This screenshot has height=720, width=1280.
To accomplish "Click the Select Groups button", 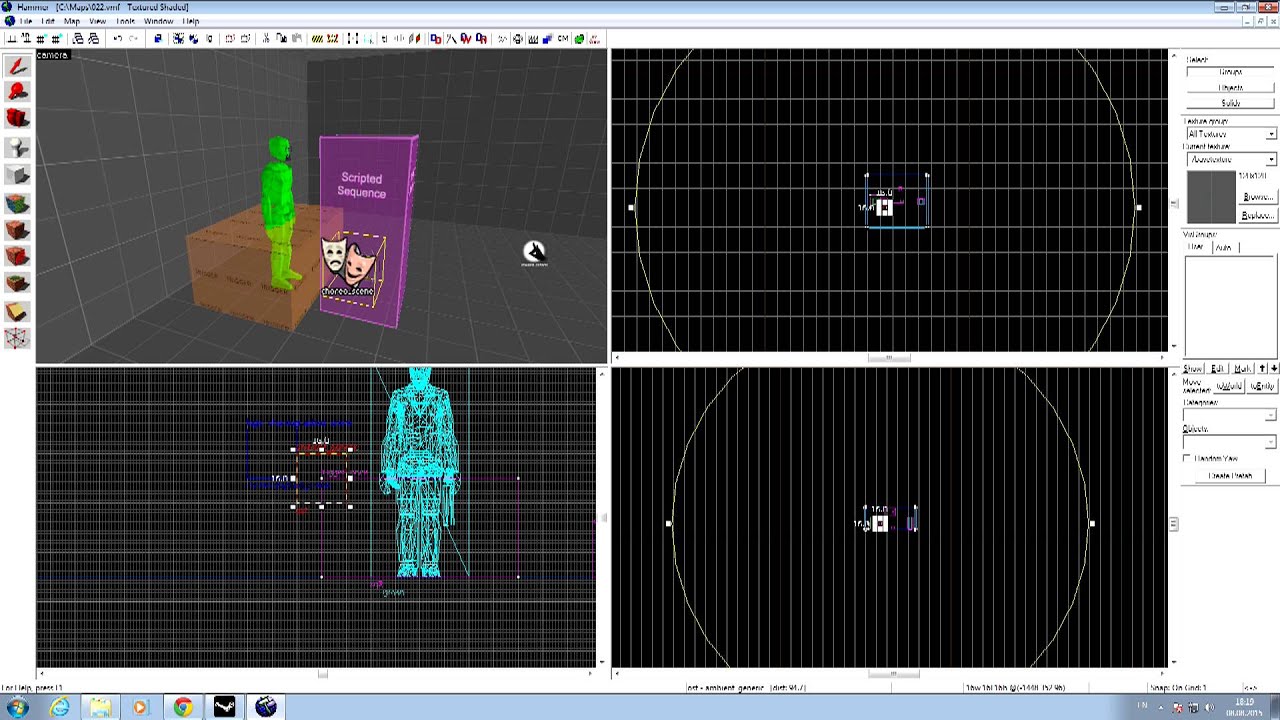I will (x=1231, y=72).
